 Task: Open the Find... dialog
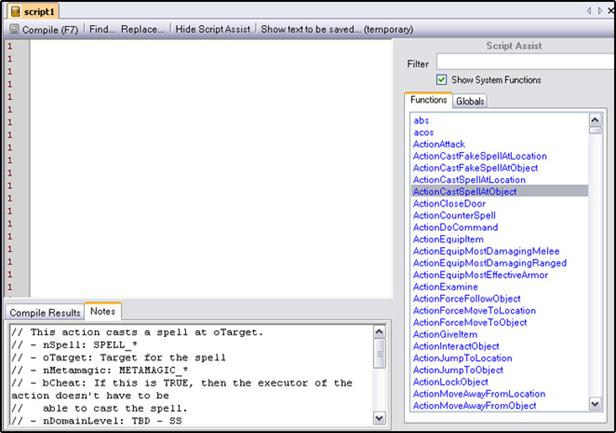point(102,29)
